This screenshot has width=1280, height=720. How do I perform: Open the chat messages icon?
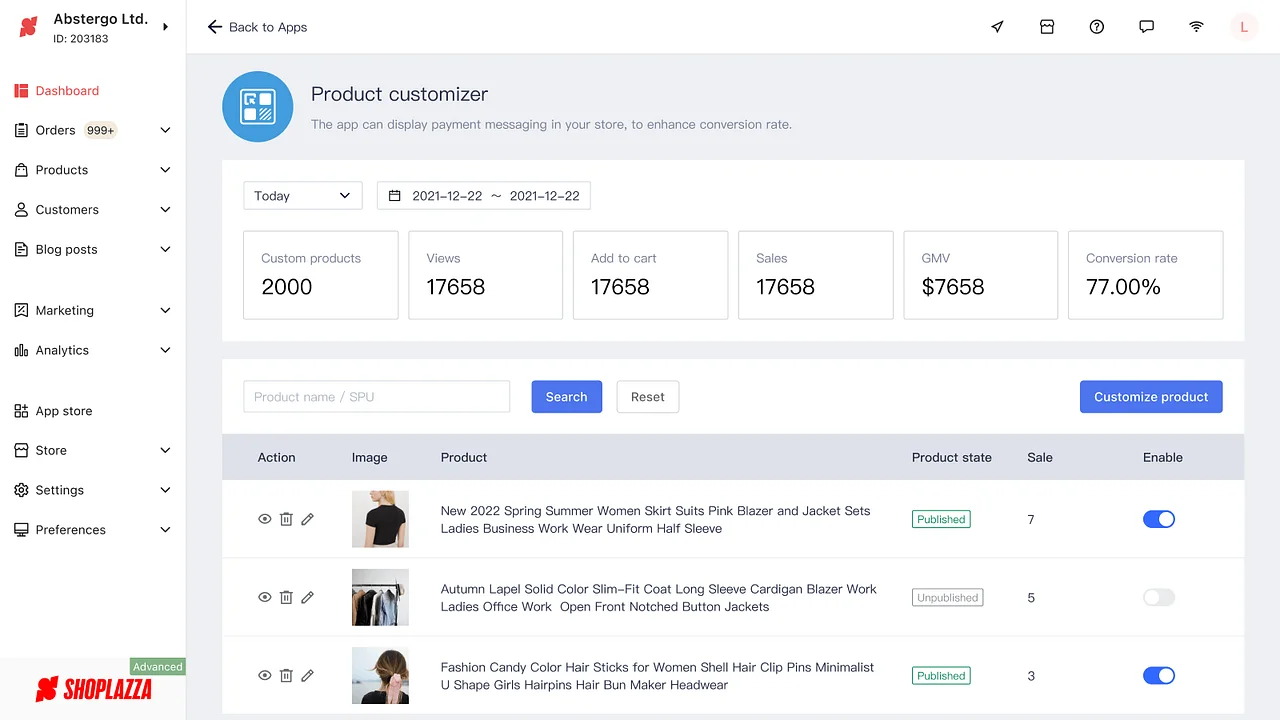(x=1147, y=27)
